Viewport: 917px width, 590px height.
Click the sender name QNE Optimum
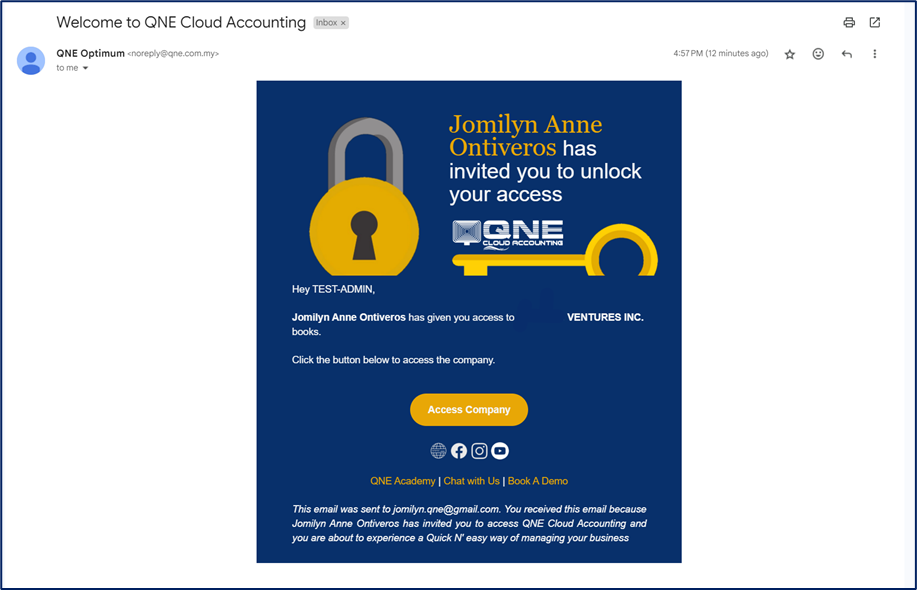pyautogui.click(x=90, y=53)
